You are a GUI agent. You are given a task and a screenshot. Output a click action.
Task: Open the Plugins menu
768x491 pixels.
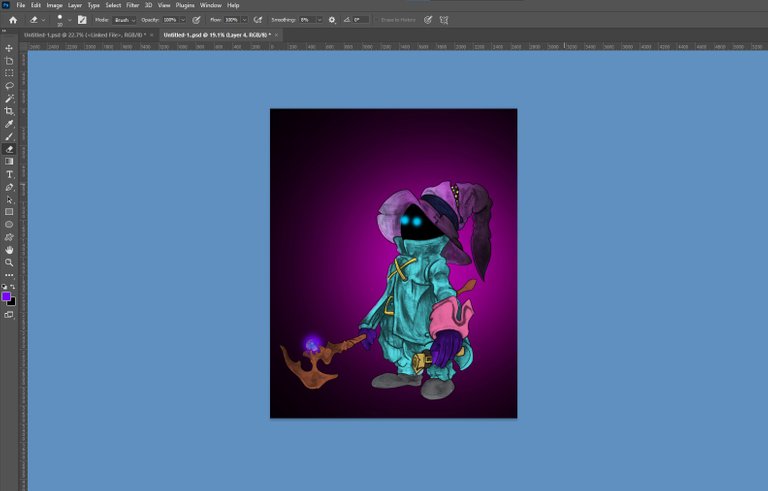[x=185, y=5]
